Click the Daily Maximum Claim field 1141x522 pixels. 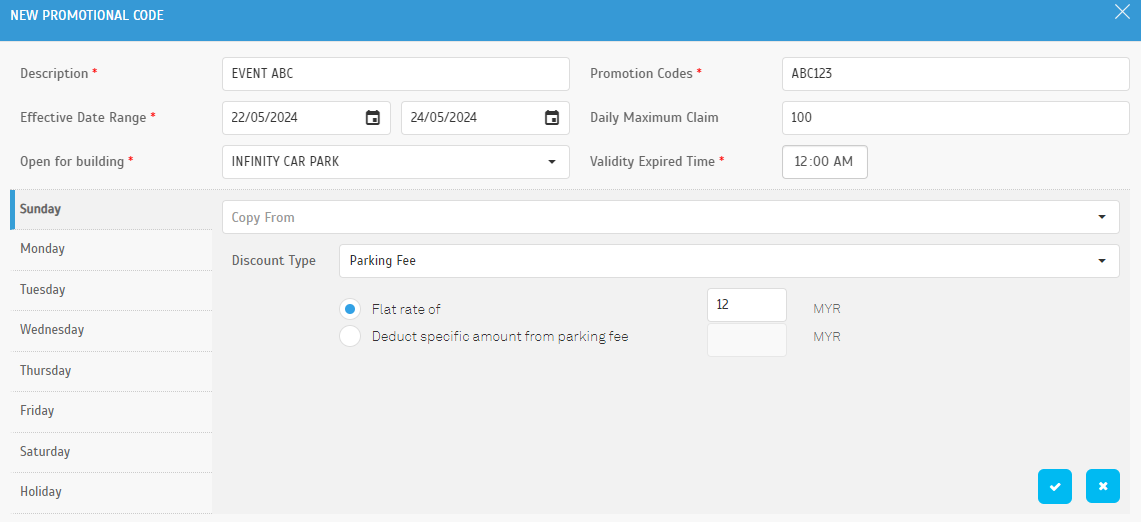(955, 118)
